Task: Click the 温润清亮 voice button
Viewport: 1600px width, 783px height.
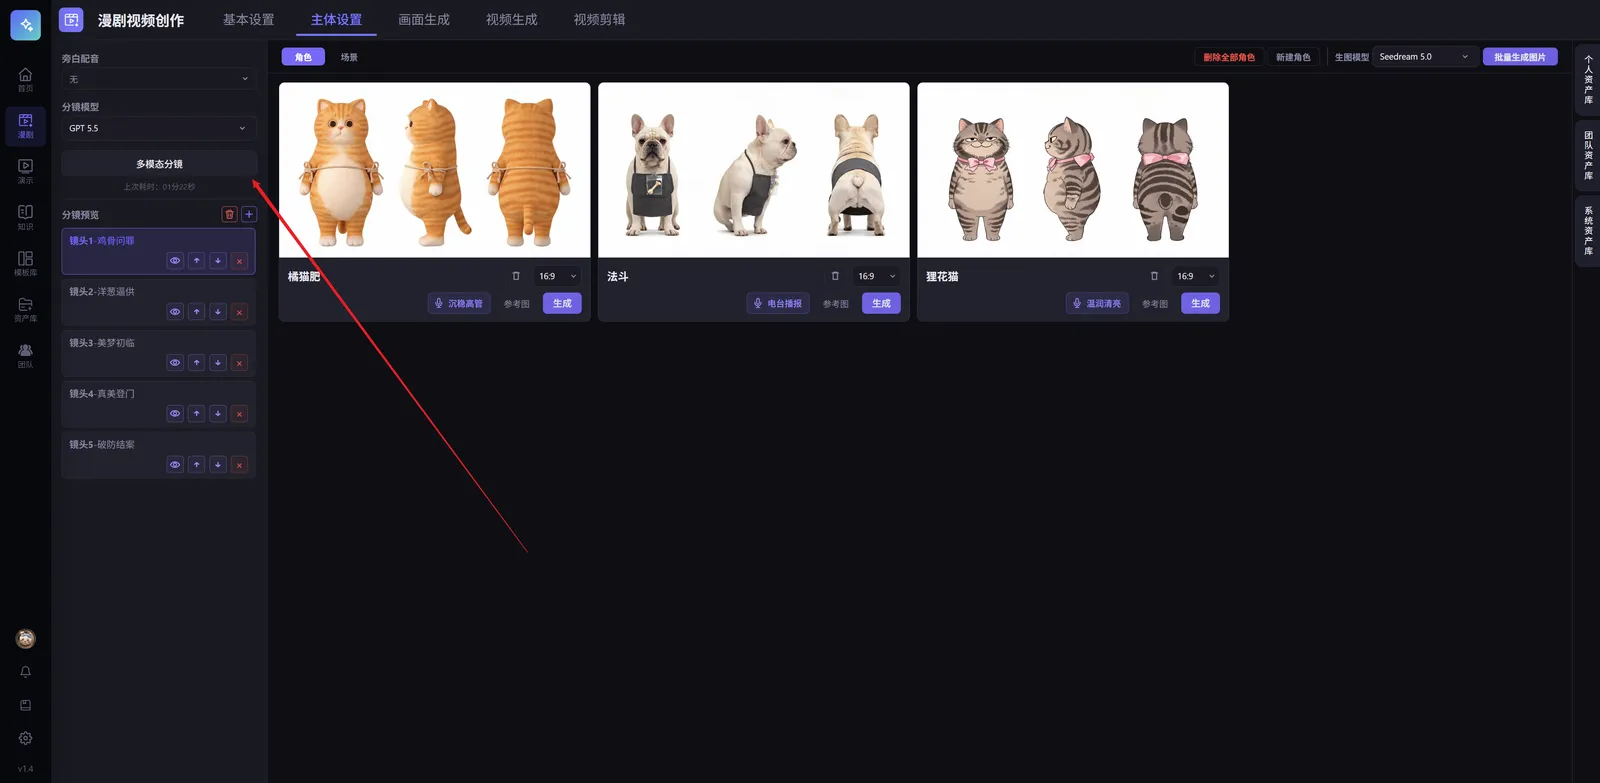Action: point(1097,303)
